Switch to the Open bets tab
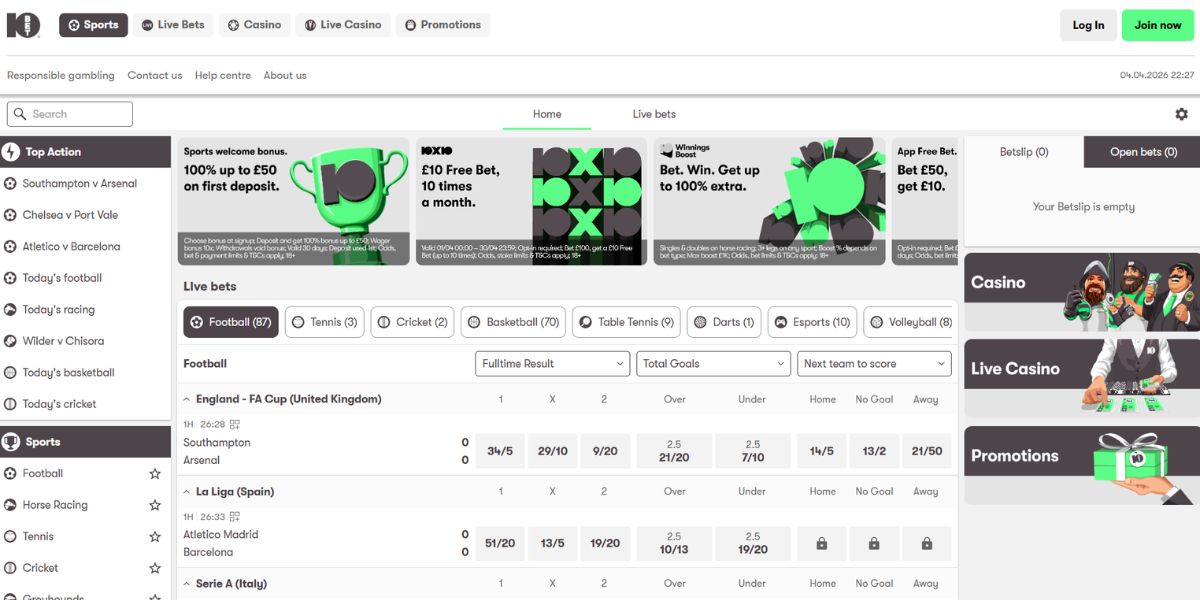The image size is (1200, 600). pyautogui.click(x=1143, y=152)
